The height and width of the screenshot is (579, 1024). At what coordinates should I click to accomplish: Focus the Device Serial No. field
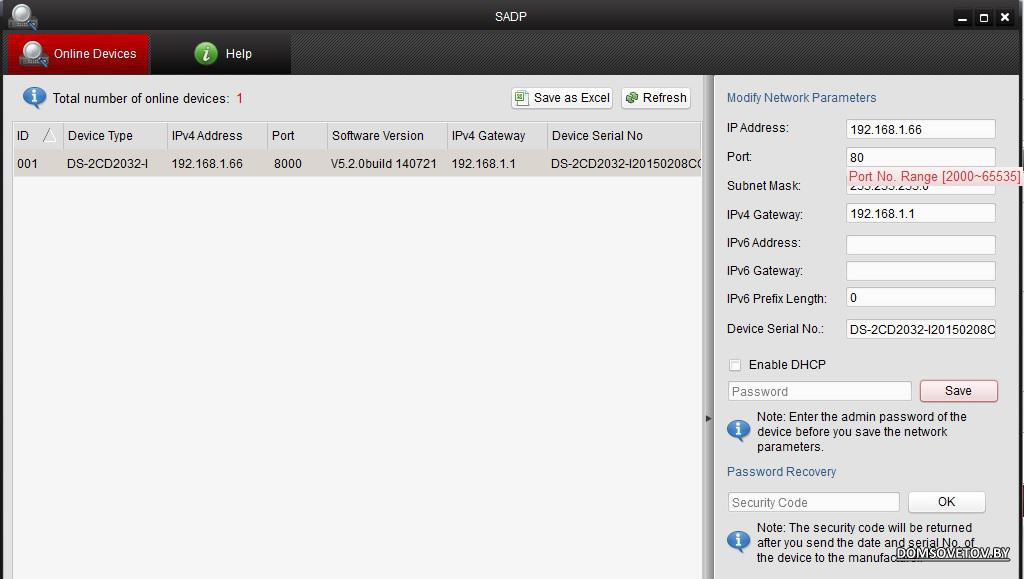(x=921, y=329)
